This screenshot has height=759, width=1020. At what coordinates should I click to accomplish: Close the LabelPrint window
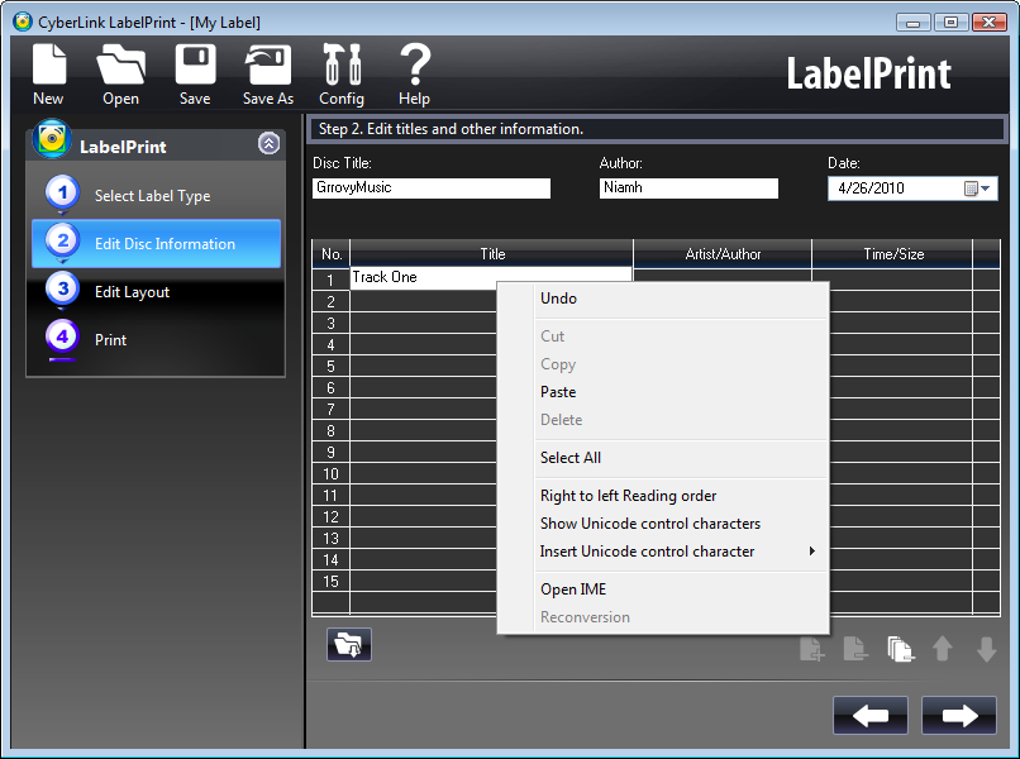pyautogui.click(x=989, y=23)
